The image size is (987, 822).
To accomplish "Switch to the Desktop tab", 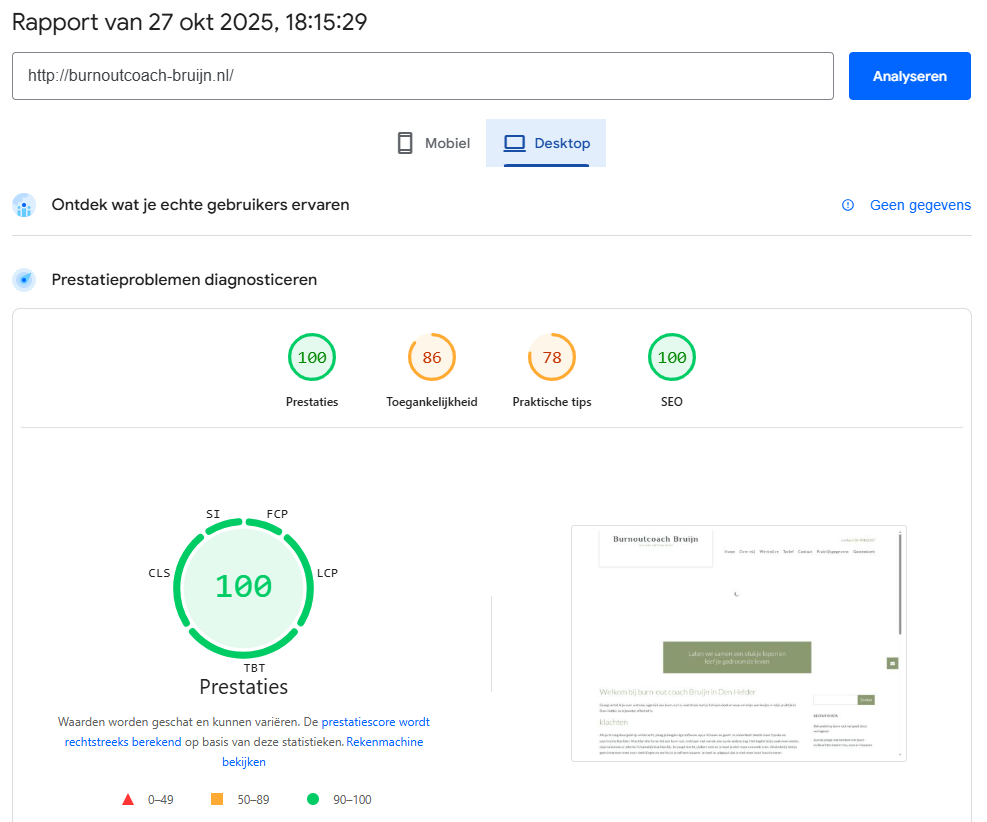I will click(x=546, y=143).
